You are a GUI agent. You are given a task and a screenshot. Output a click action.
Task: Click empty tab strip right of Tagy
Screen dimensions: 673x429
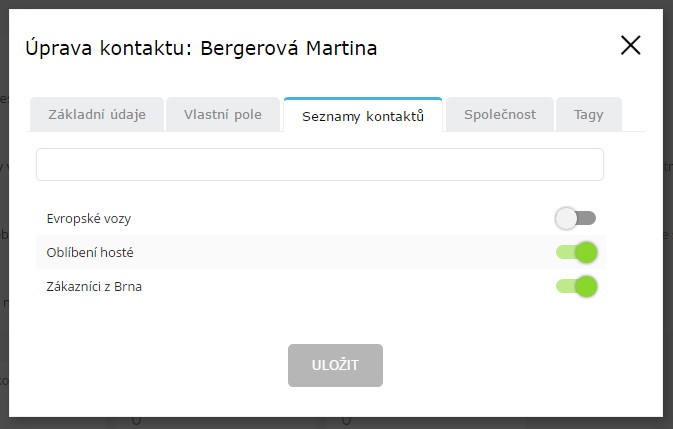(x=634, y=115)
